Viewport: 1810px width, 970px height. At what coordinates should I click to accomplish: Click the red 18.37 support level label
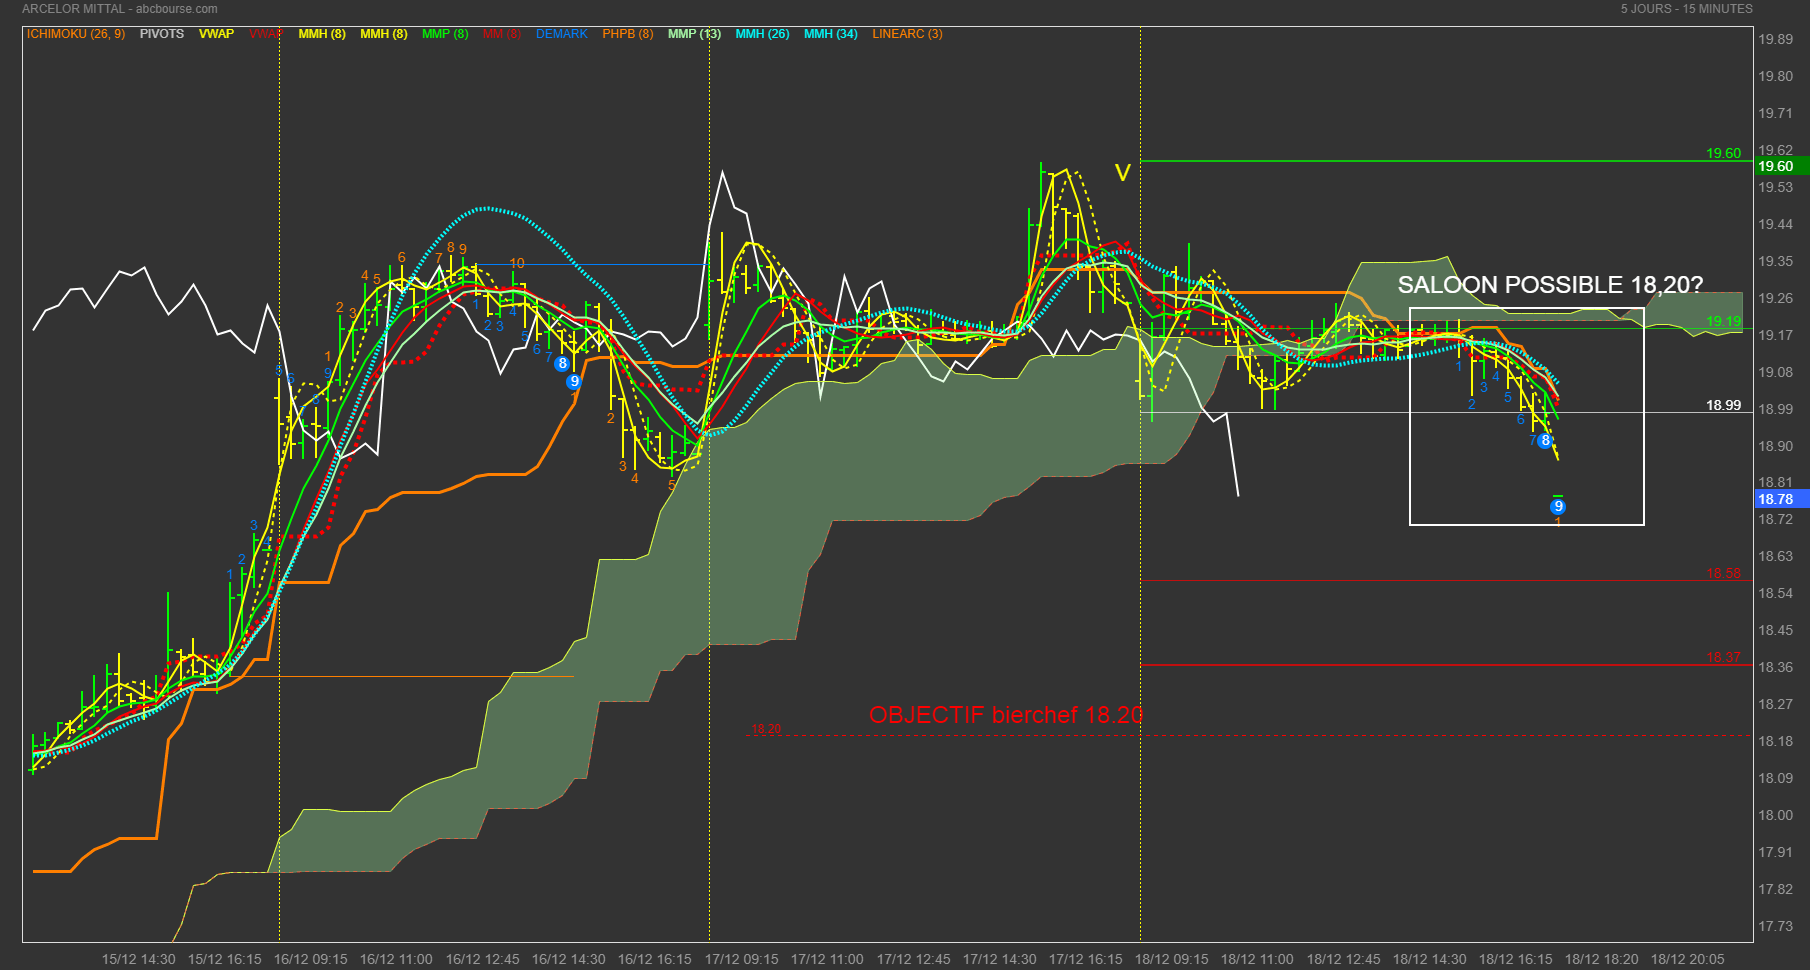pos(1724,657)
